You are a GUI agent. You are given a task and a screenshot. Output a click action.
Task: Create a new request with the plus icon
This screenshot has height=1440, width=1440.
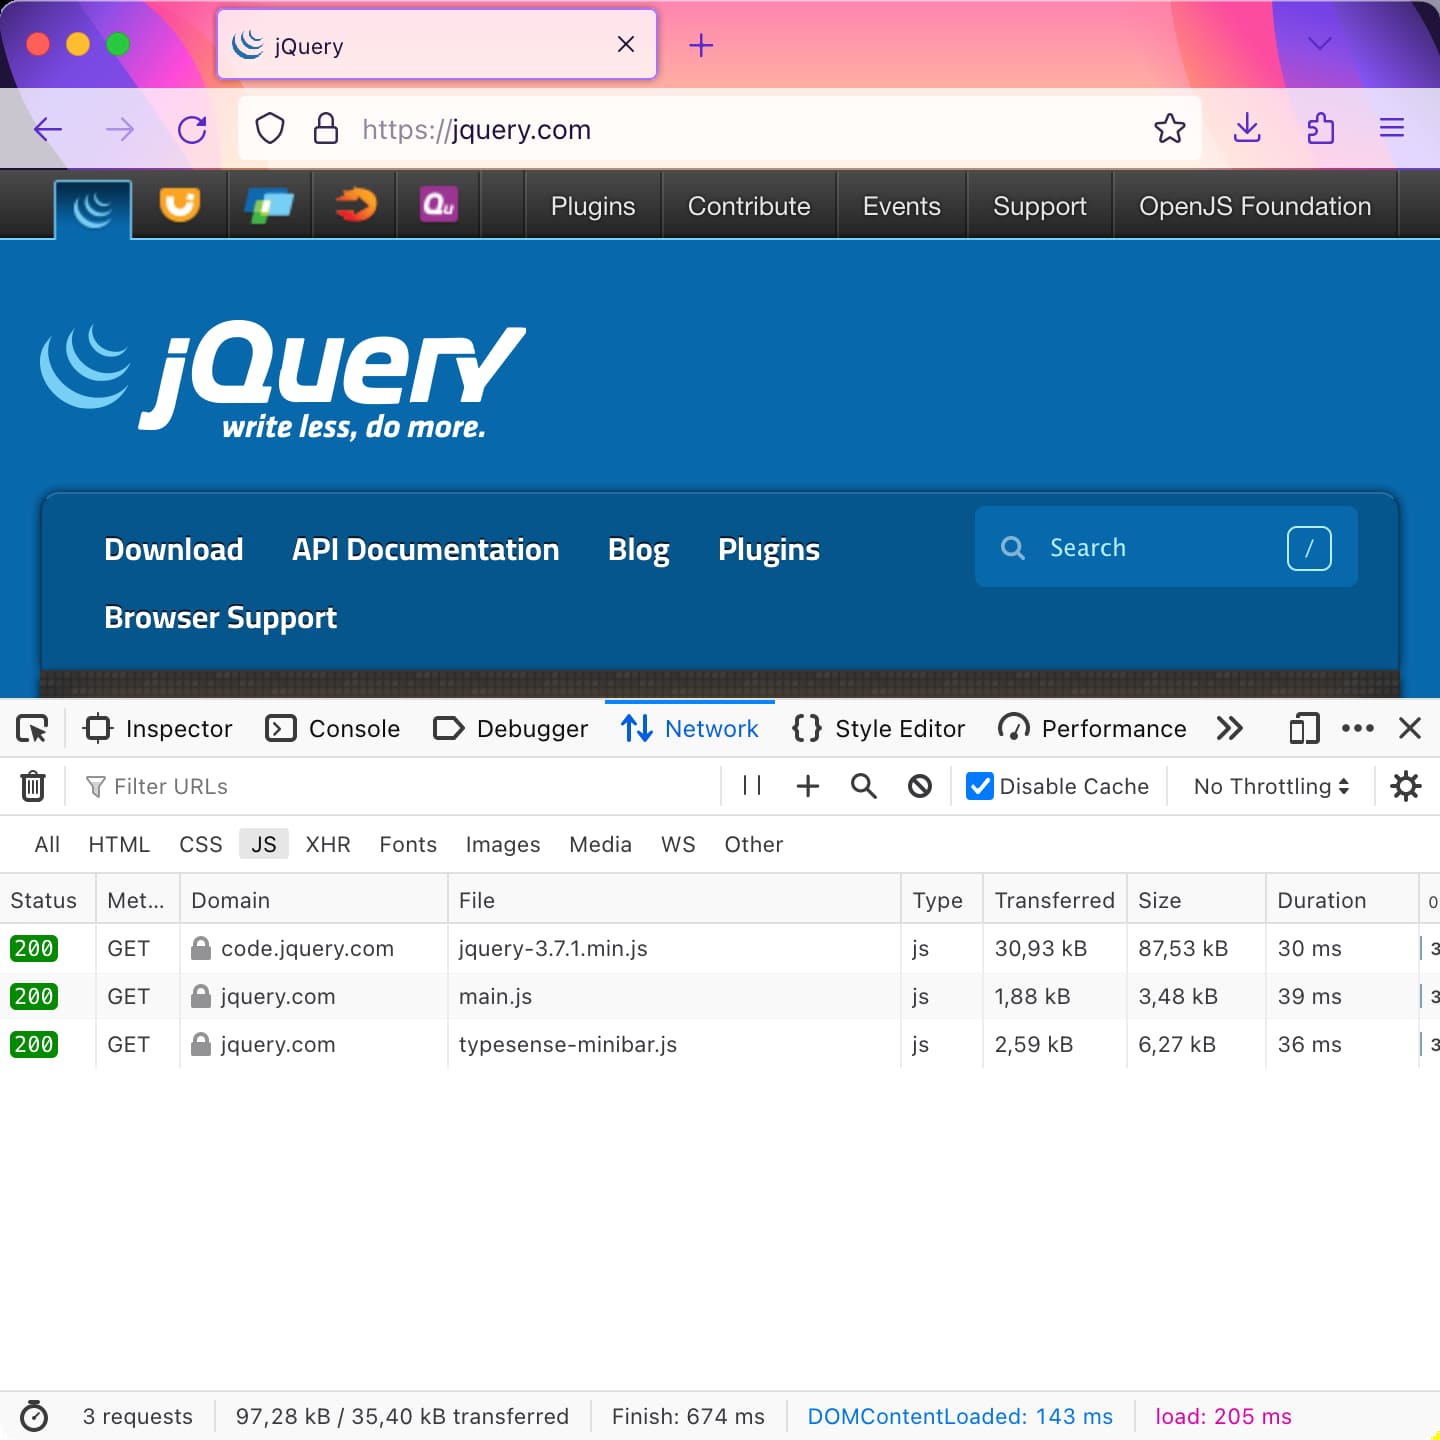point(807,786)
